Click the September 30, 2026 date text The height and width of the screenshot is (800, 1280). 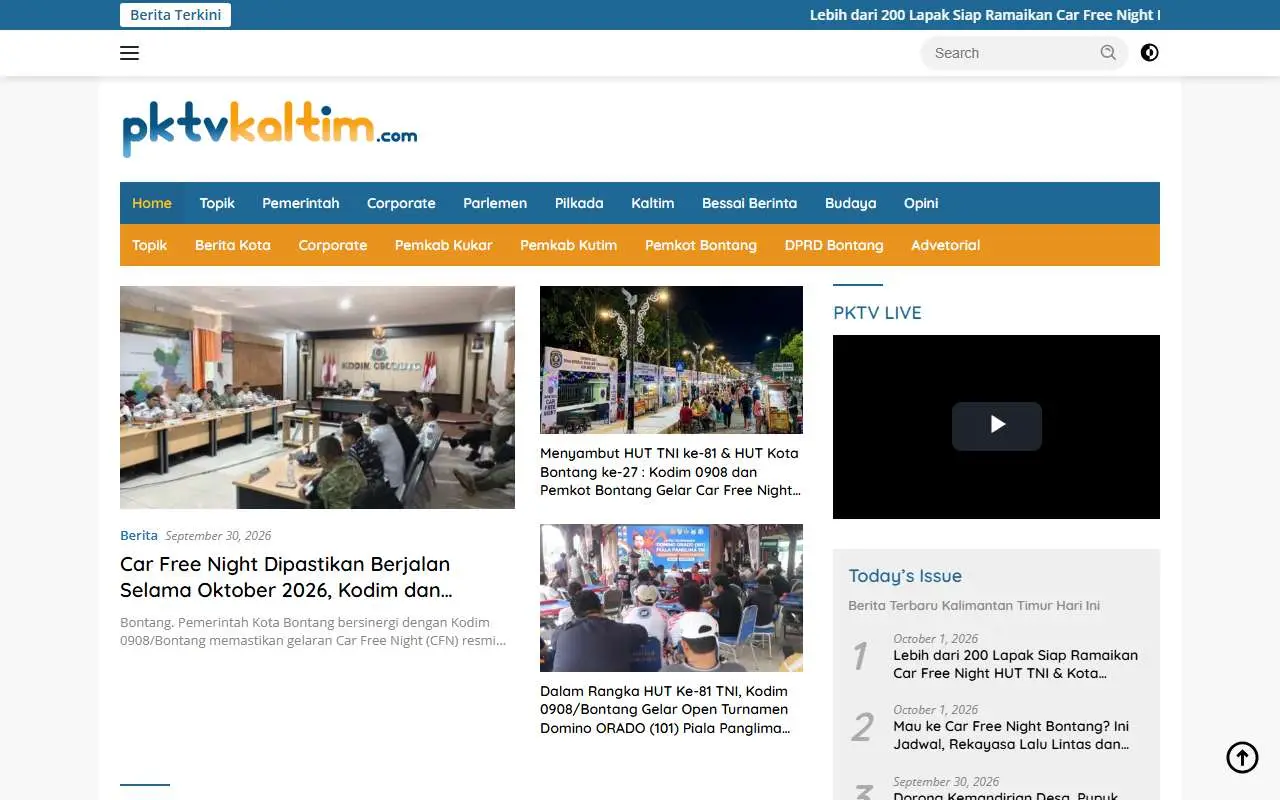click(x=218, y=535)
